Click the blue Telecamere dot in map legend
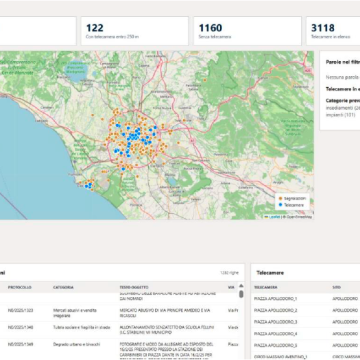The width and height of the screenshot is (360, 360). 280,205
